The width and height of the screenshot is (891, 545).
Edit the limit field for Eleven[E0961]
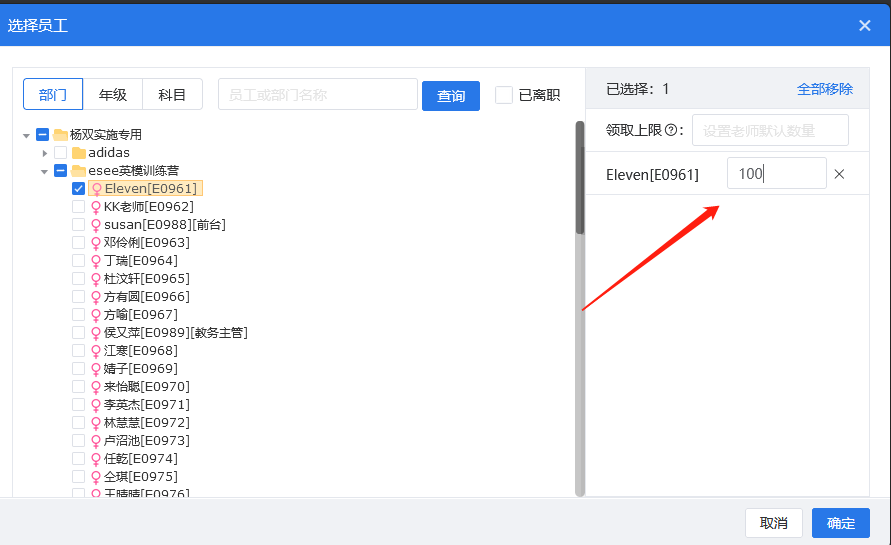coord(776,173)
